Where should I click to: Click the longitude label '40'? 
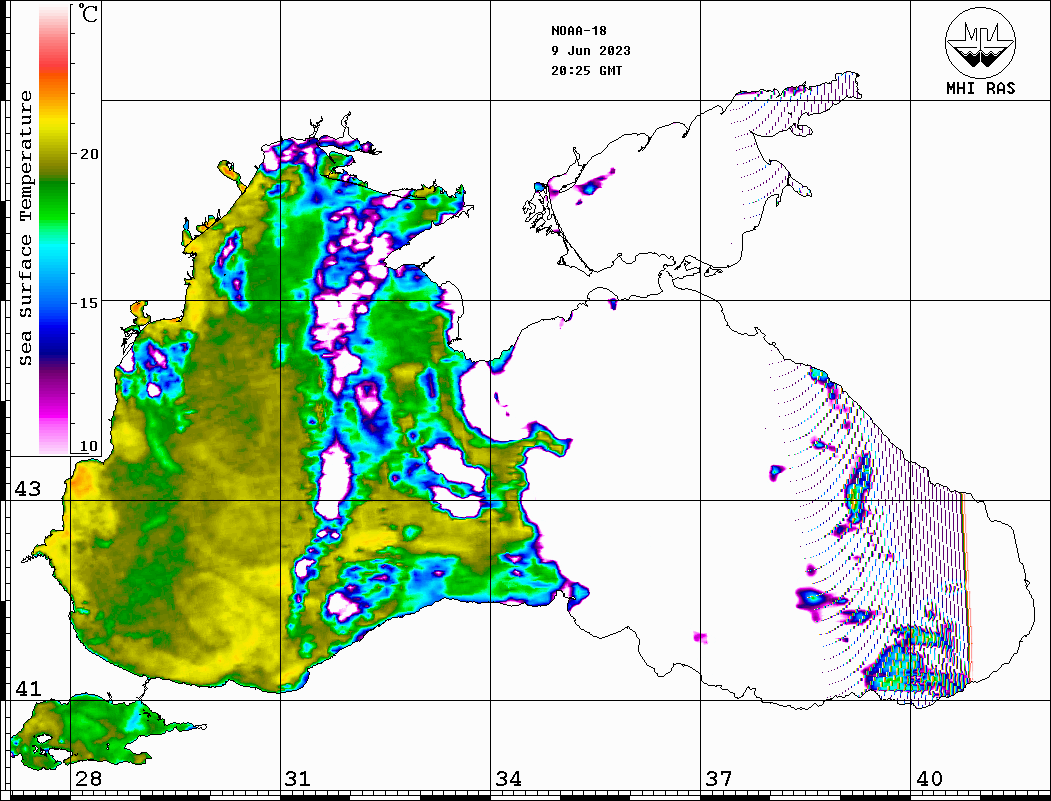tap(929, 779)
